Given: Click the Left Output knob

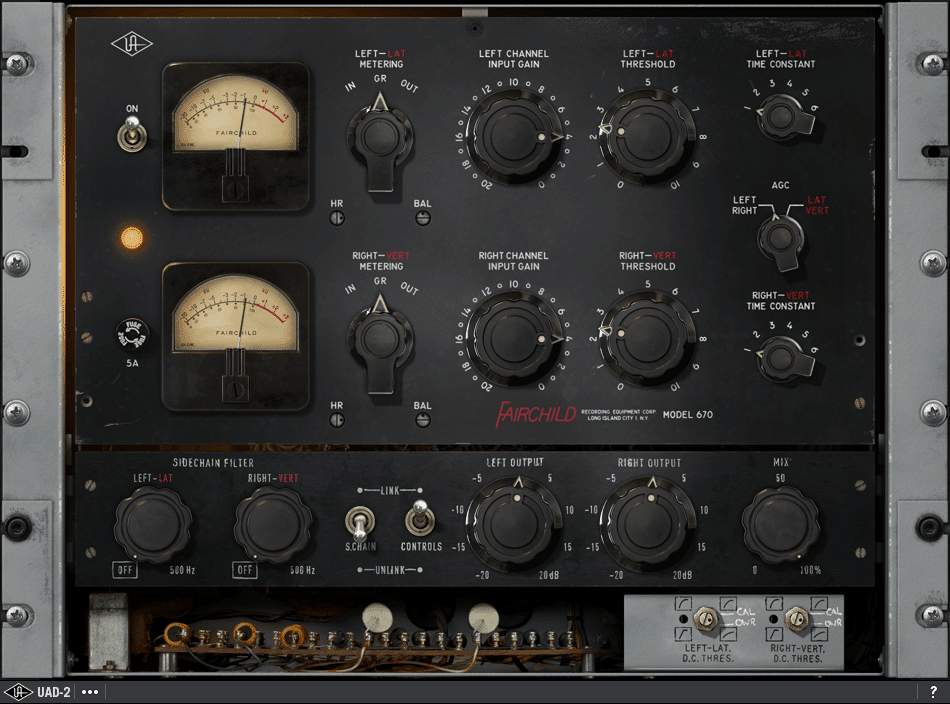Looking at the screenshot, I should pyautogui.click(x=515, y=524).
